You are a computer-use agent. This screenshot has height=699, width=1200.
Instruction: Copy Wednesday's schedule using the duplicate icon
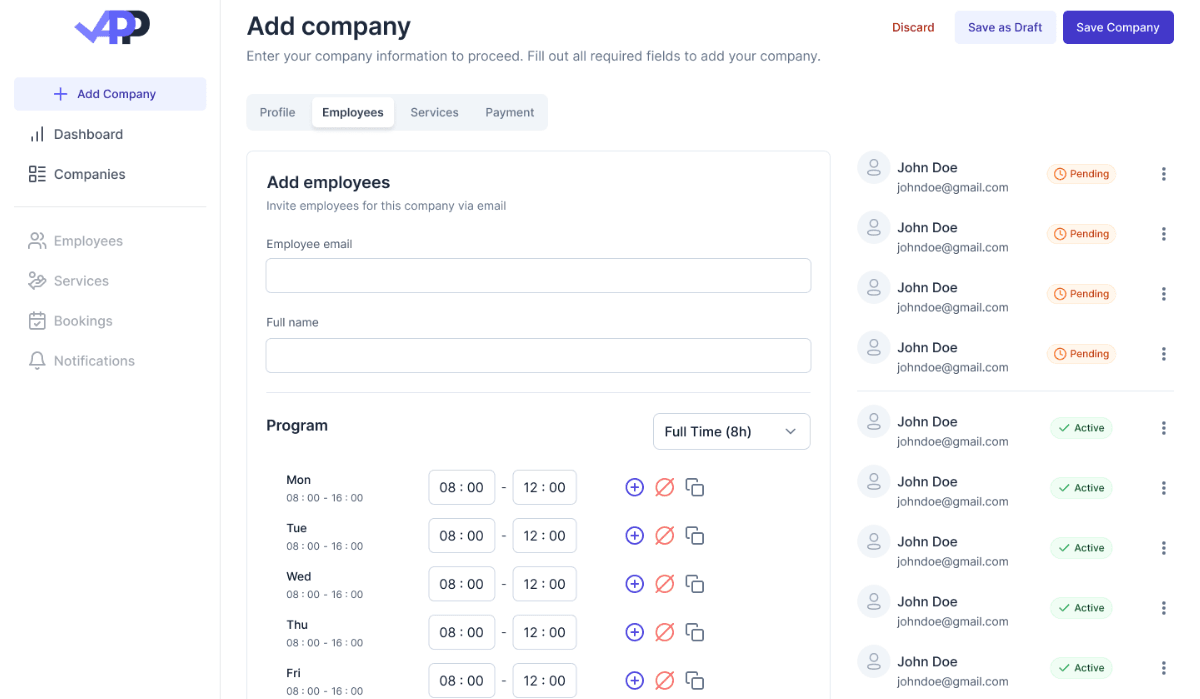pos(694,583)
